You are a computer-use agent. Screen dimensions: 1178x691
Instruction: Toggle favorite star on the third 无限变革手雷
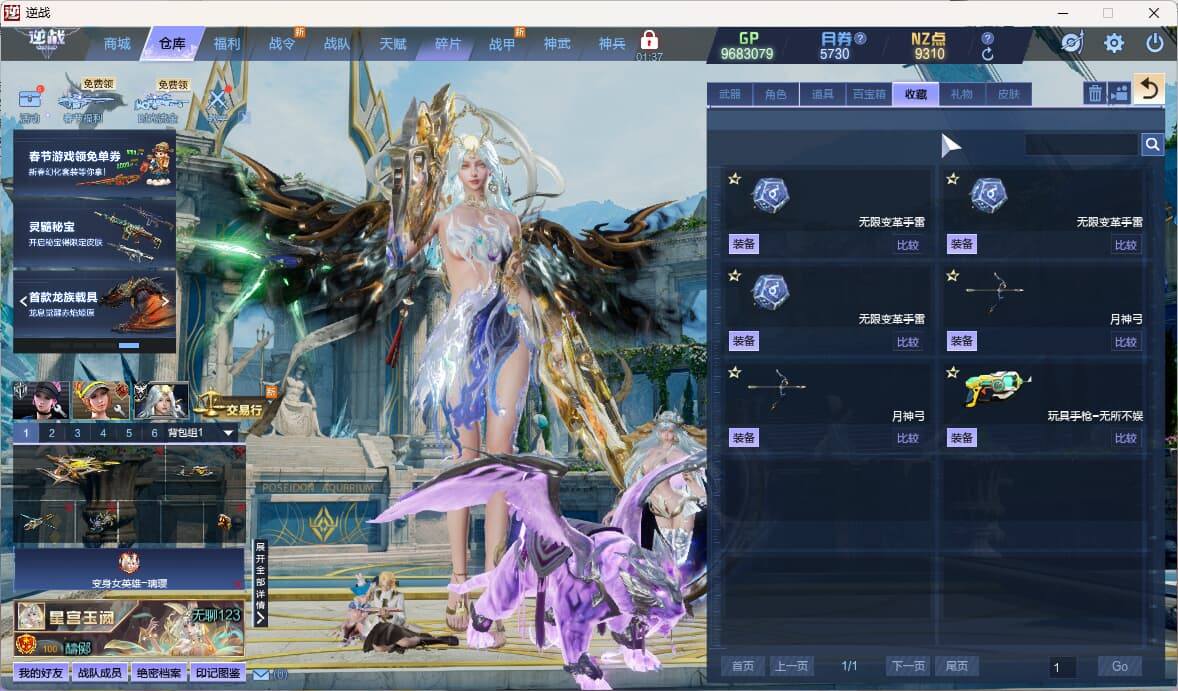[x=735, y=276]
